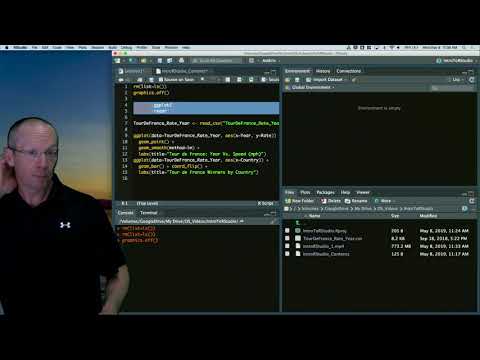Click editor line 7 TourDeFrance_Rate_Year code

206,123
